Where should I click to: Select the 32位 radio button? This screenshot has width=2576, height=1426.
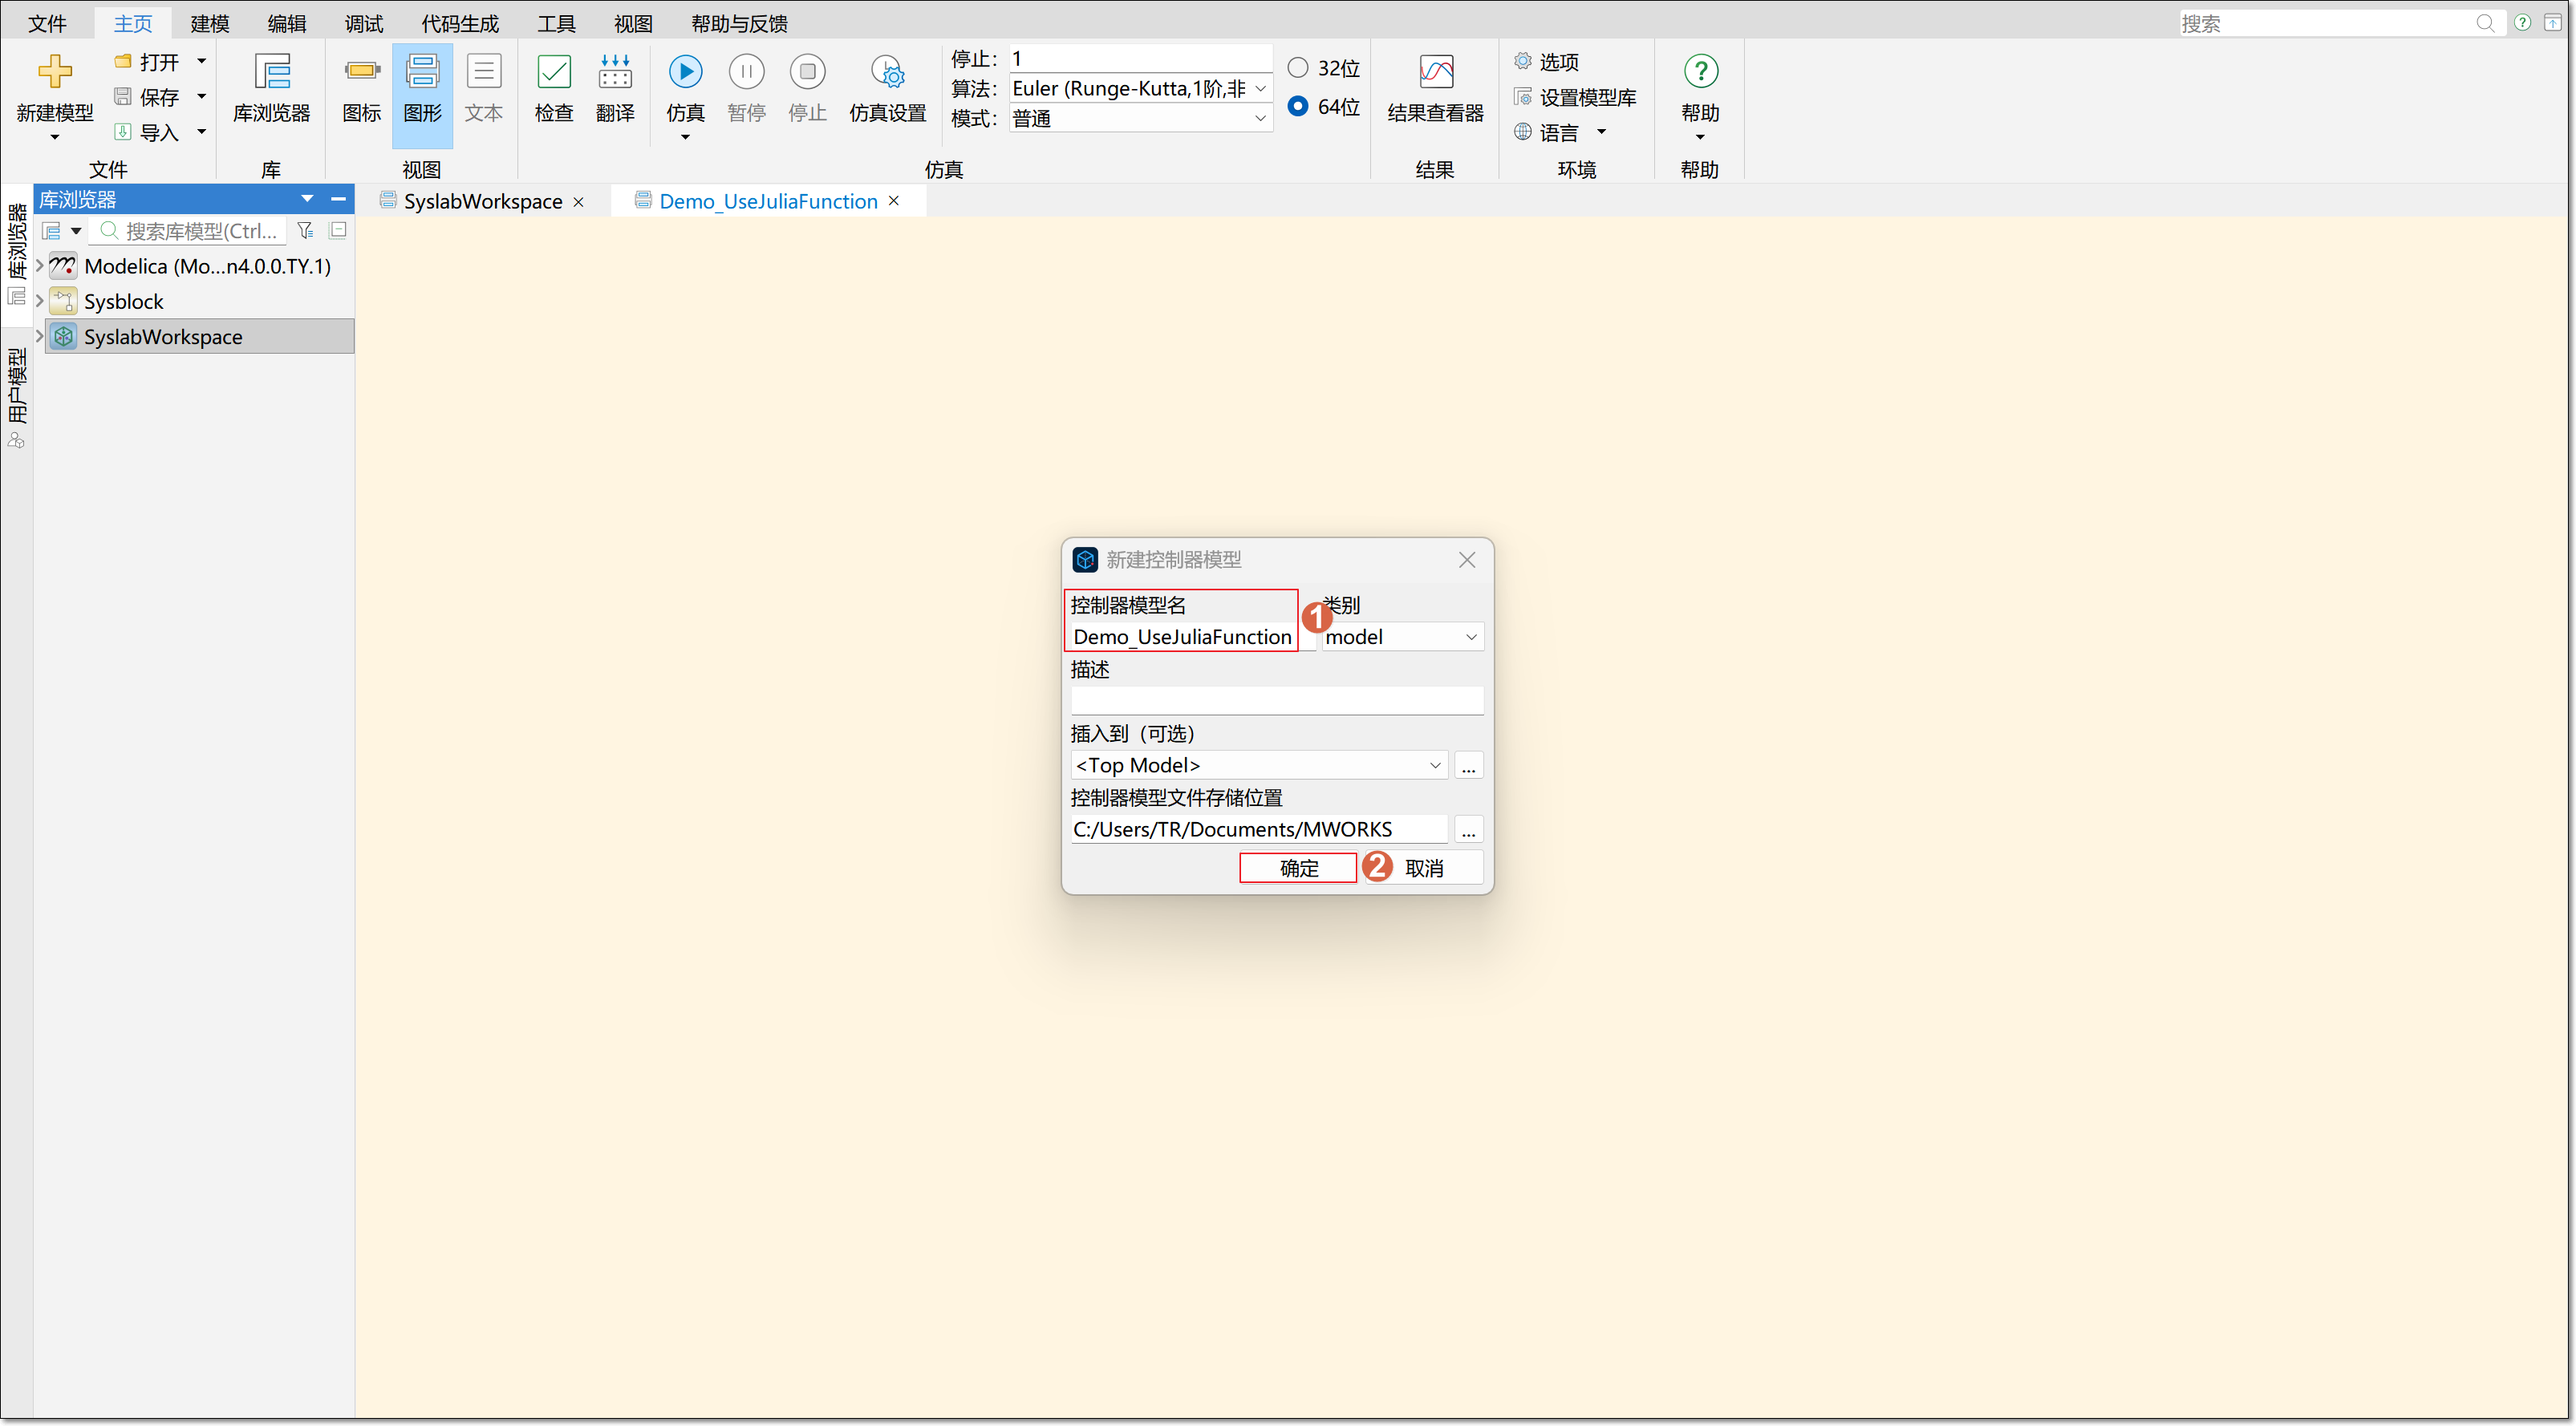(x=1297, y=68)
